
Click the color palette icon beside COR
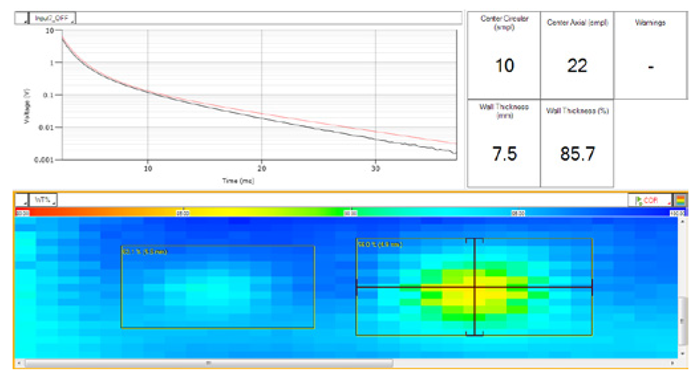click(x=680, y=200)
